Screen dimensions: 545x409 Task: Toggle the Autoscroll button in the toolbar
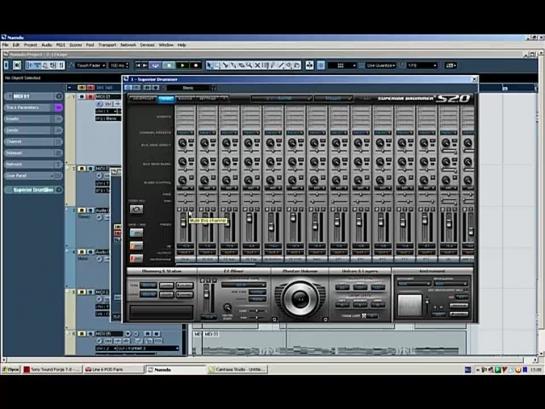309,65
